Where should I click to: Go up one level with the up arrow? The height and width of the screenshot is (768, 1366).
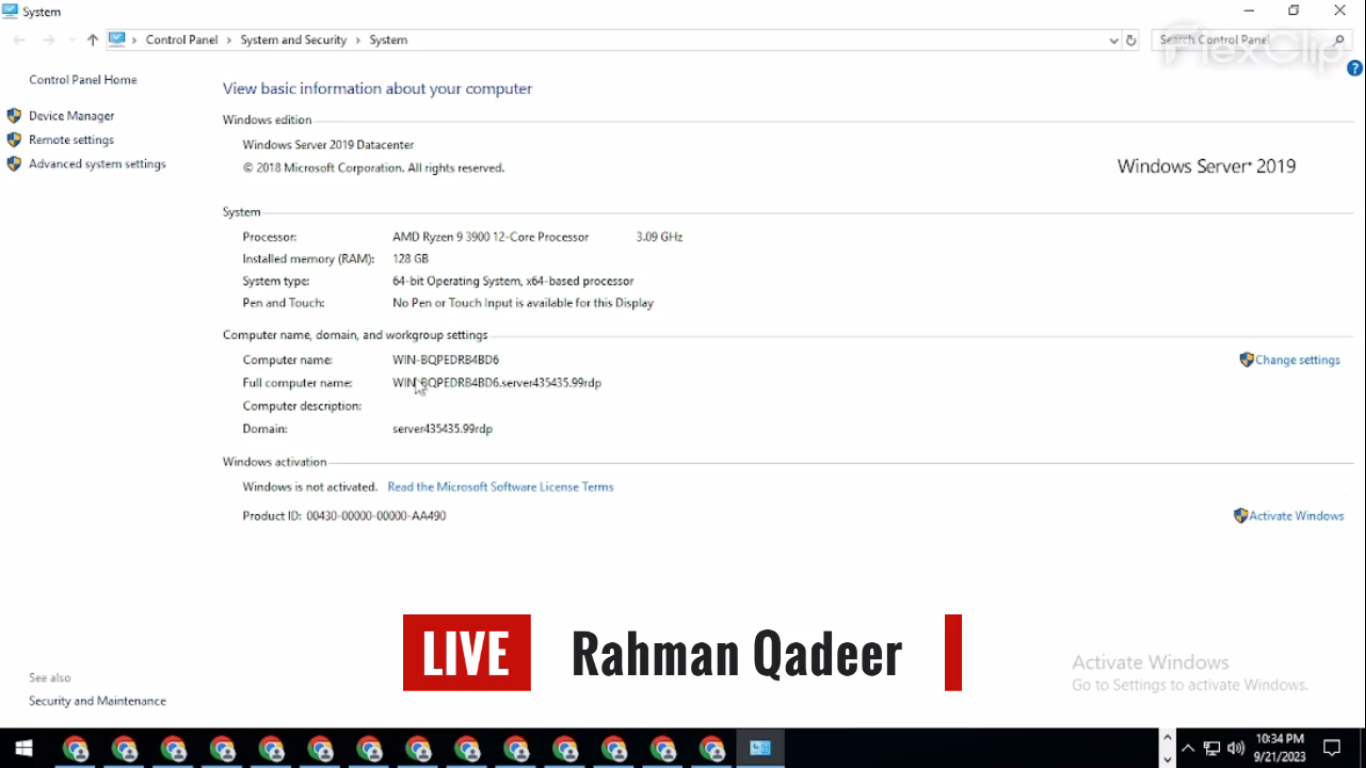coord(93,40)
